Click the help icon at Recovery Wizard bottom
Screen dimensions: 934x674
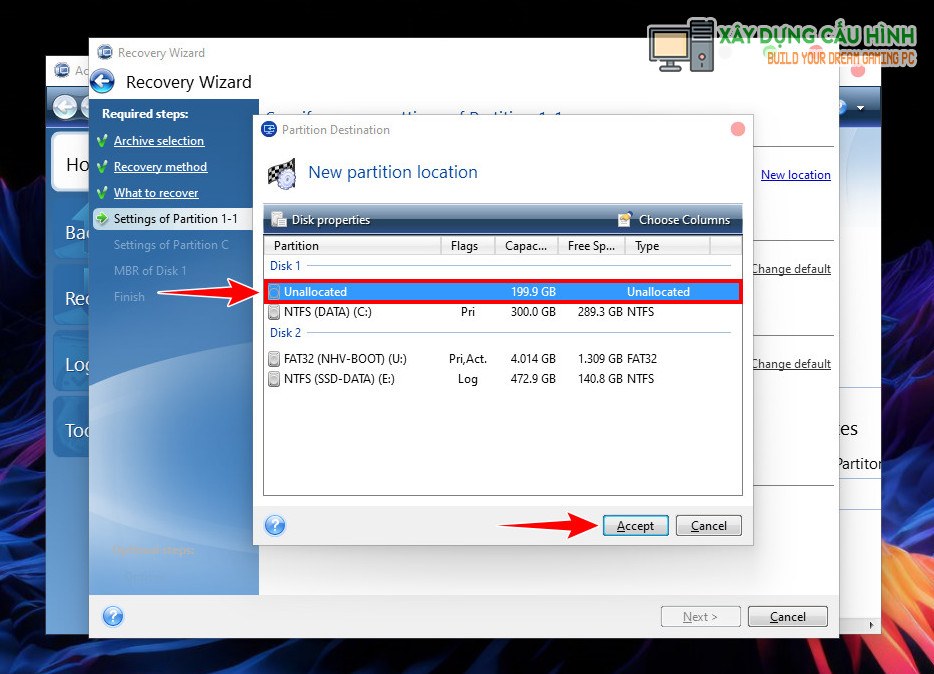pos(113,616)
